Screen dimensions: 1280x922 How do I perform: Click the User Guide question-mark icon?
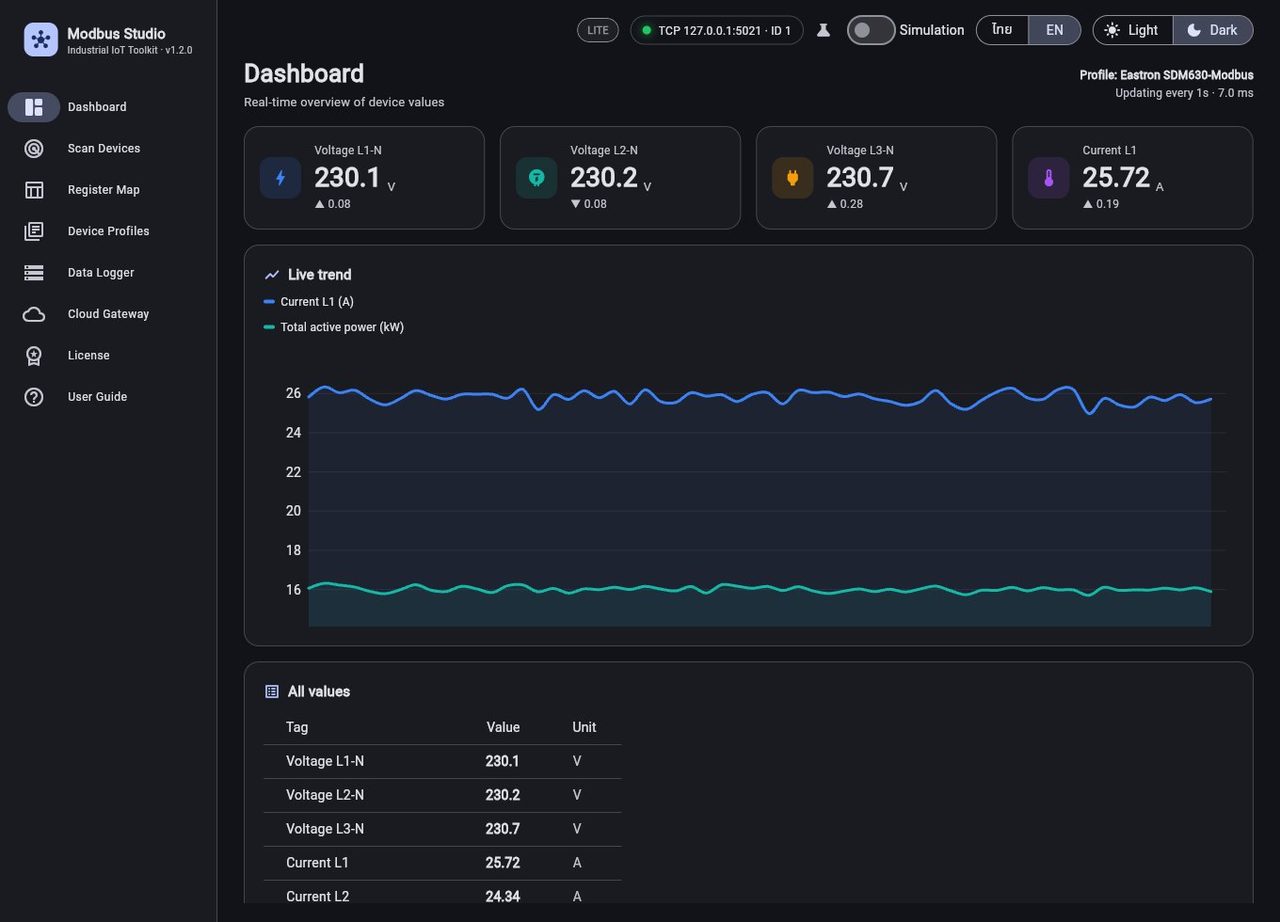click(34, 397)
